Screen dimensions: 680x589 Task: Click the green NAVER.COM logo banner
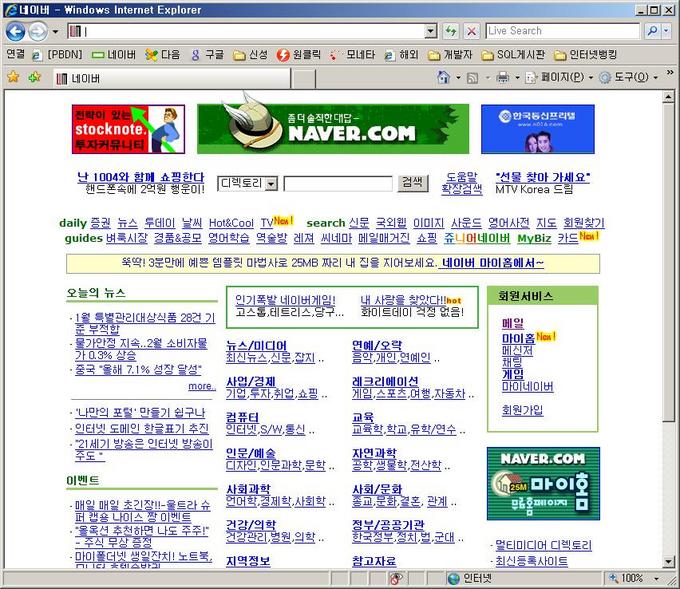coord(333,128)
